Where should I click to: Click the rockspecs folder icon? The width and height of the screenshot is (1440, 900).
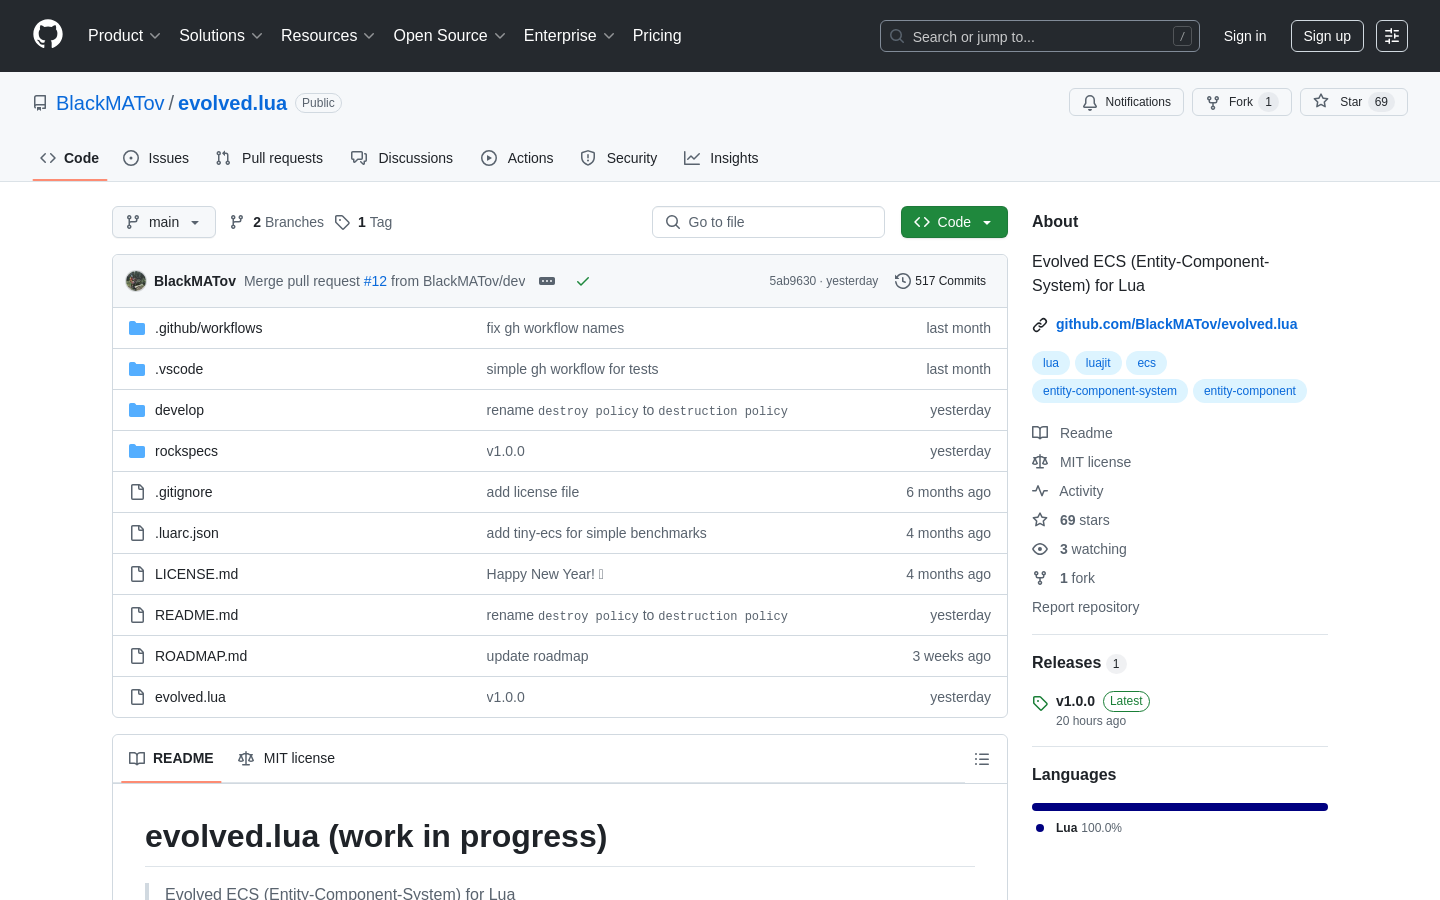coord(137,451)
